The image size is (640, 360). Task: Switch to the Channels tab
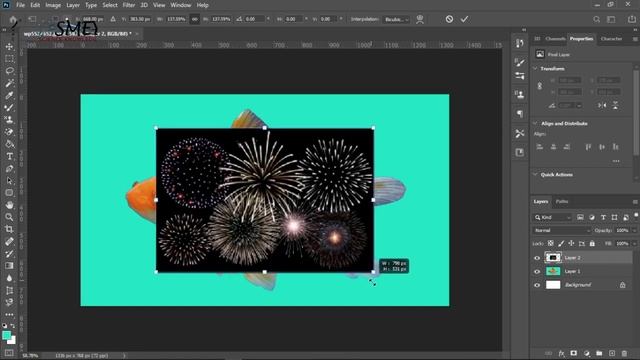coord(555,39)
